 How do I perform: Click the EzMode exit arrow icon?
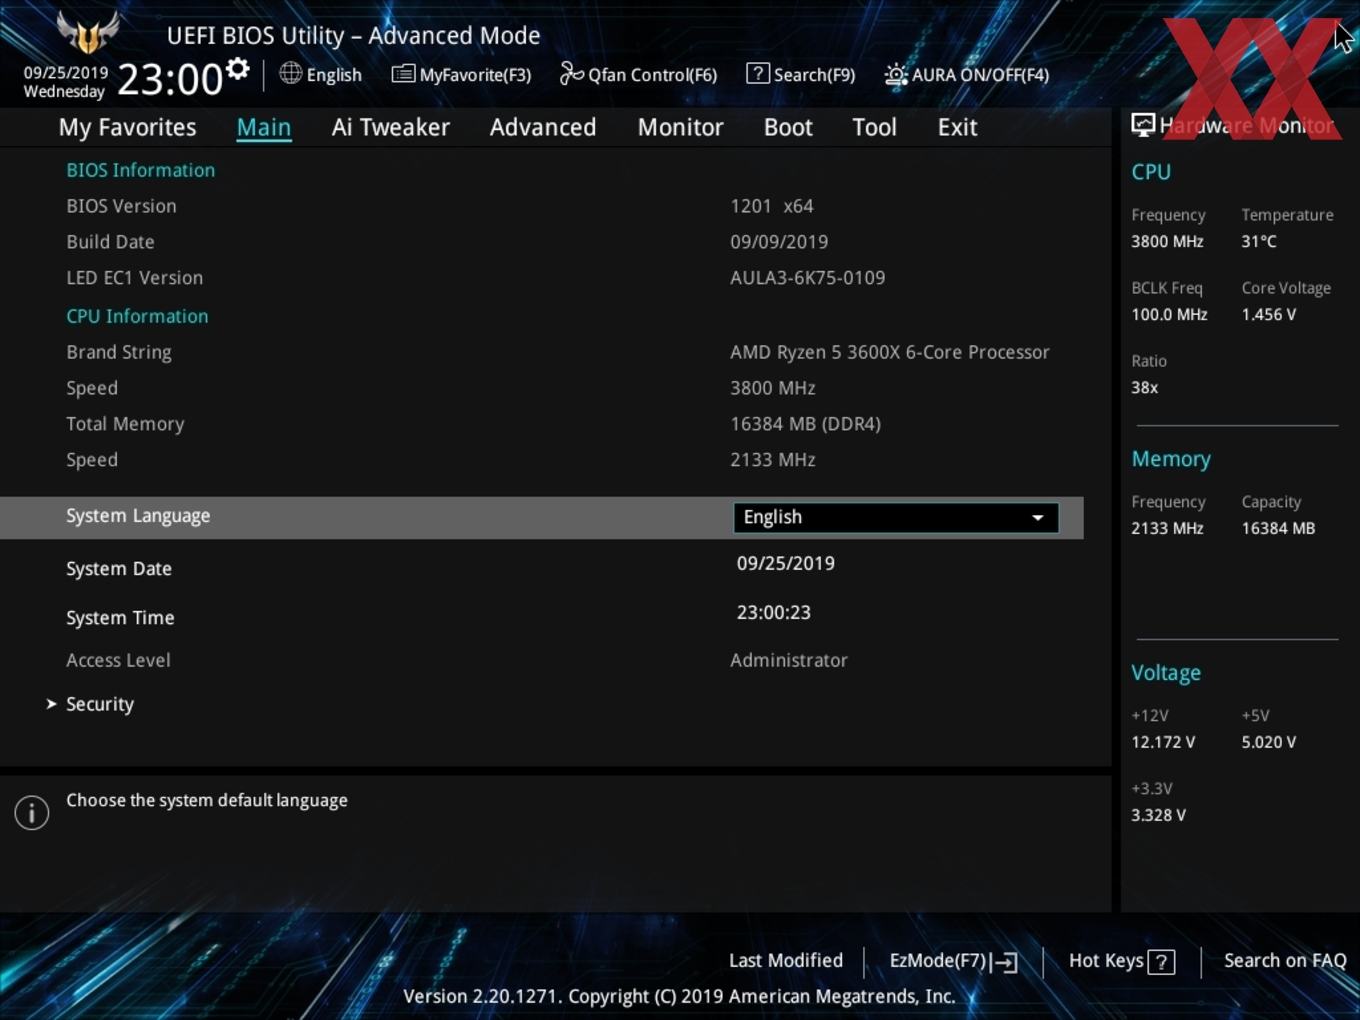point(1006,962)
